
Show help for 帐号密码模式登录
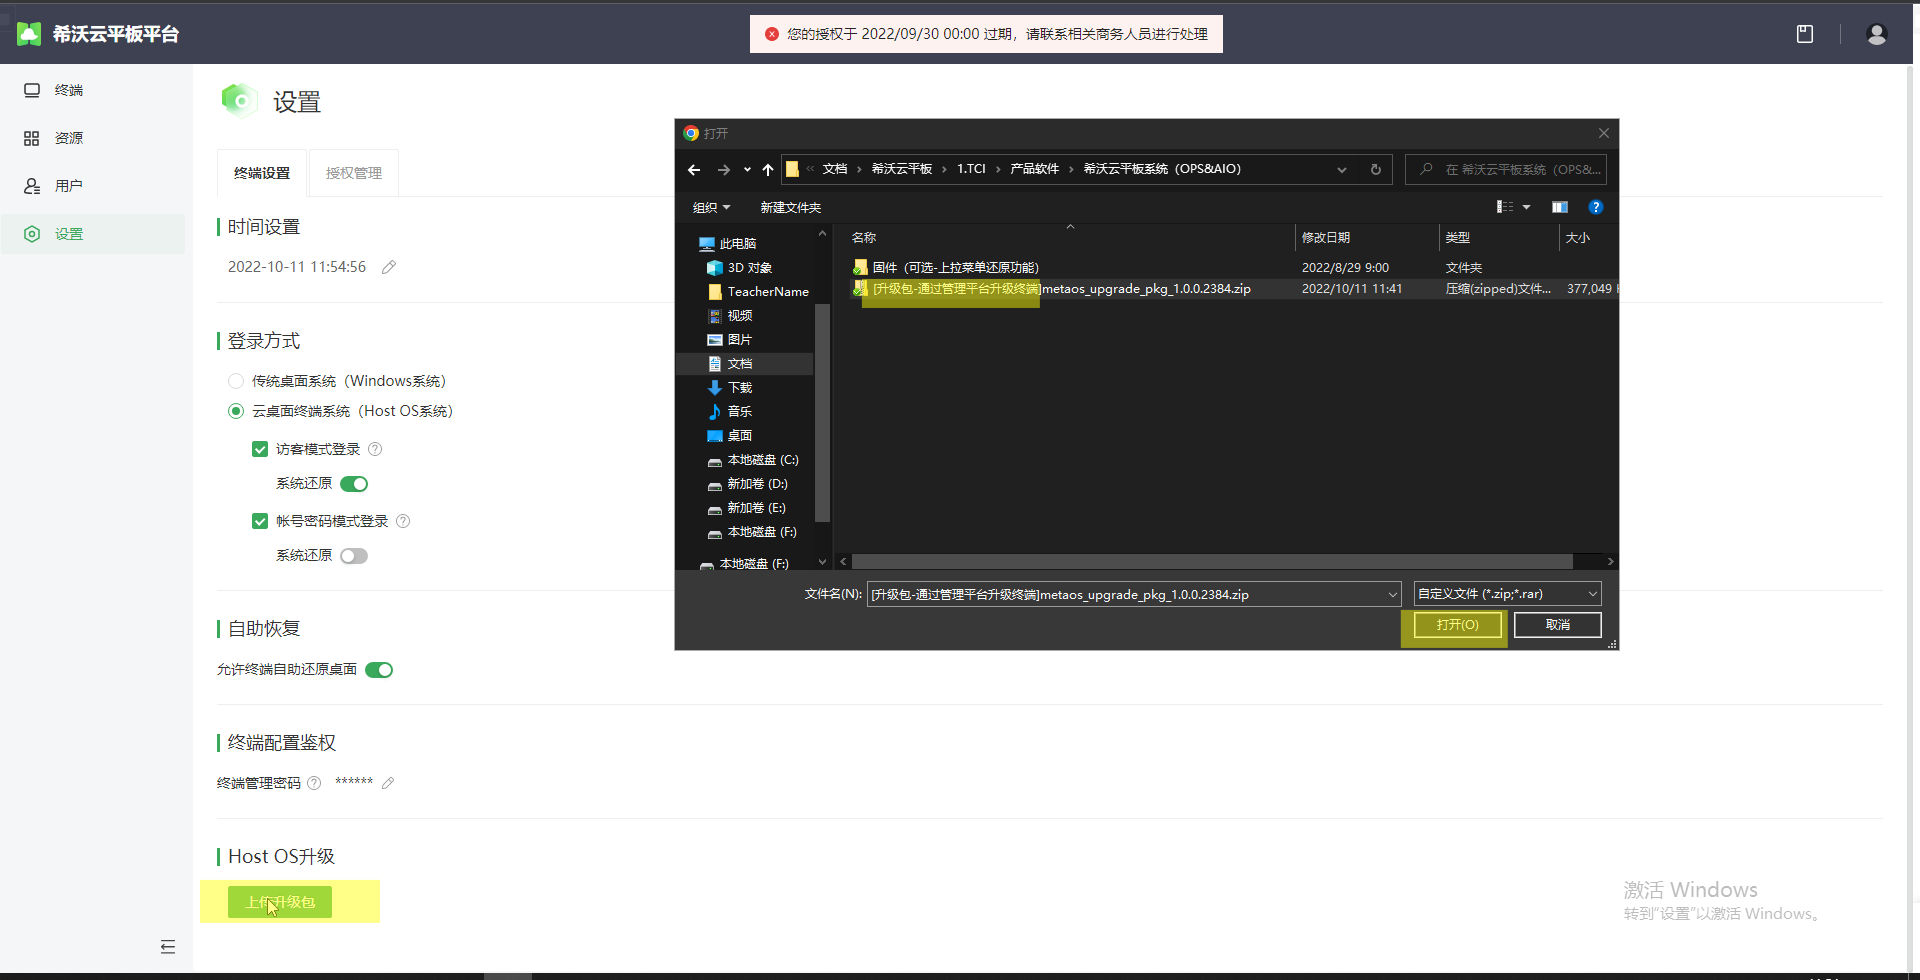click(403, 521)
